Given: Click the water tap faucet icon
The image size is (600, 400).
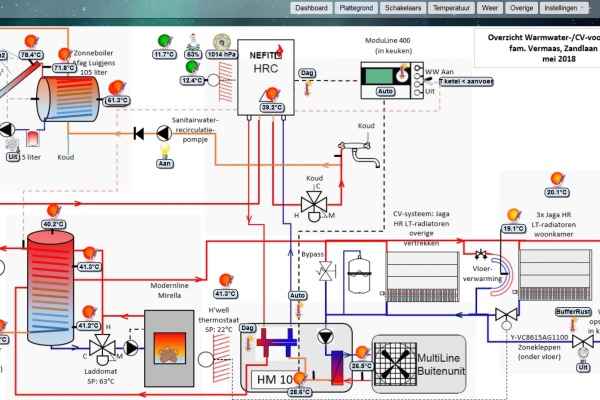Looking at the screenshot, I should [x=359, y=153].
